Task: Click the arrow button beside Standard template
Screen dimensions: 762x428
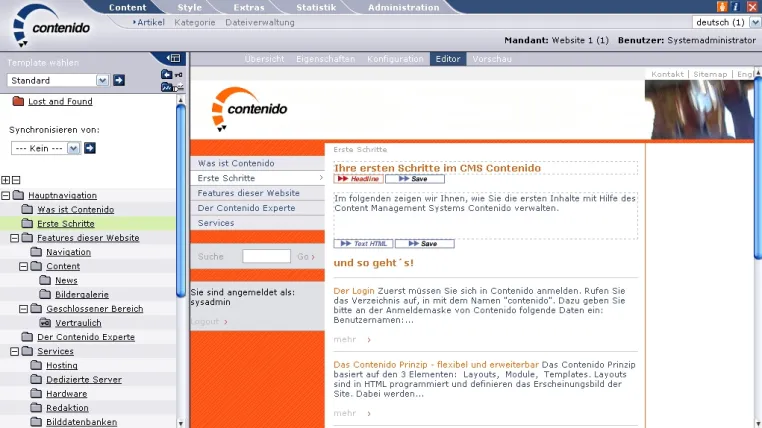Action: pyautogui.click(x=119, y=80)
